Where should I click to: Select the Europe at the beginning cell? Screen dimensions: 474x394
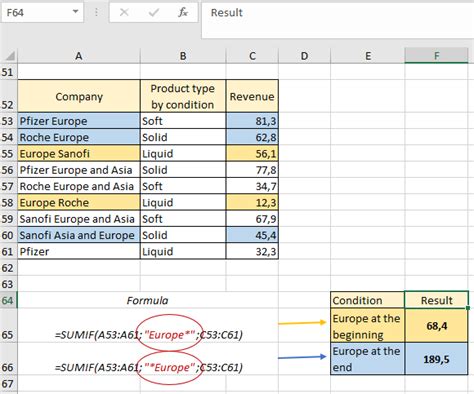click(x=368, y=326)
